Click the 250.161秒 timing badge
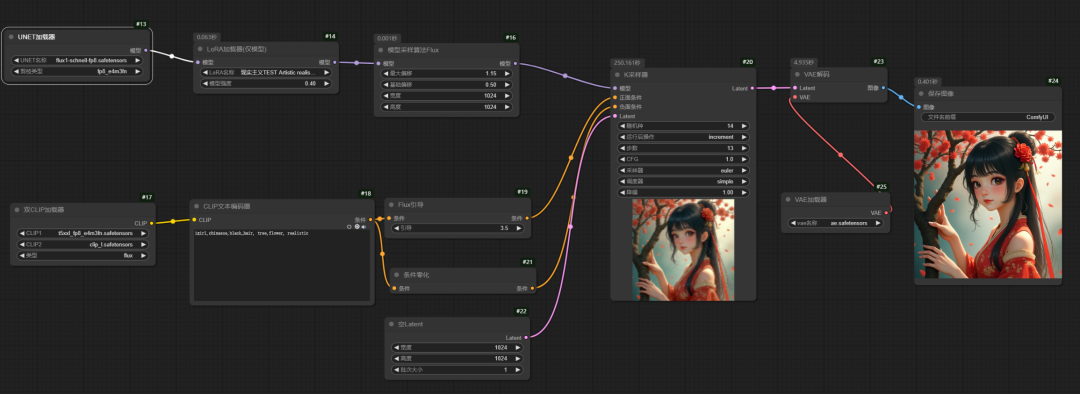The width and height of the screenshot is (1080, 394). point(627,62)
